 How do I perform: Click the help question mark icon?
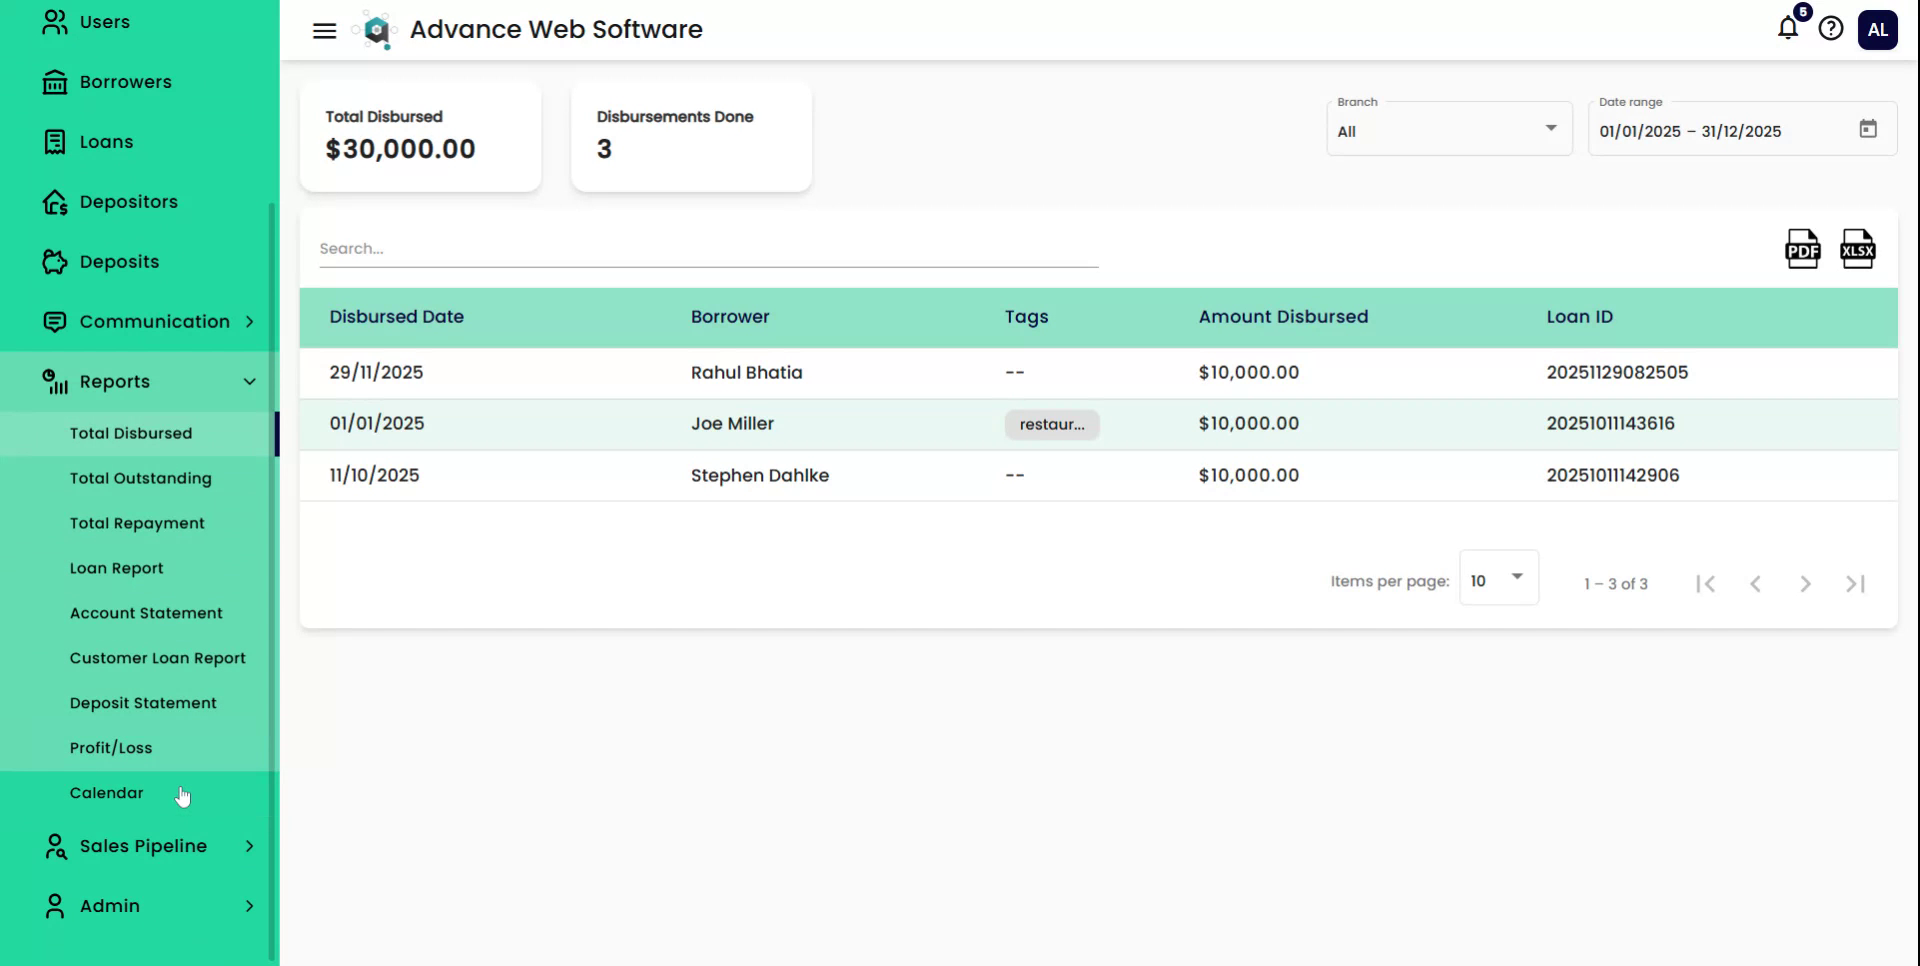1832,28
